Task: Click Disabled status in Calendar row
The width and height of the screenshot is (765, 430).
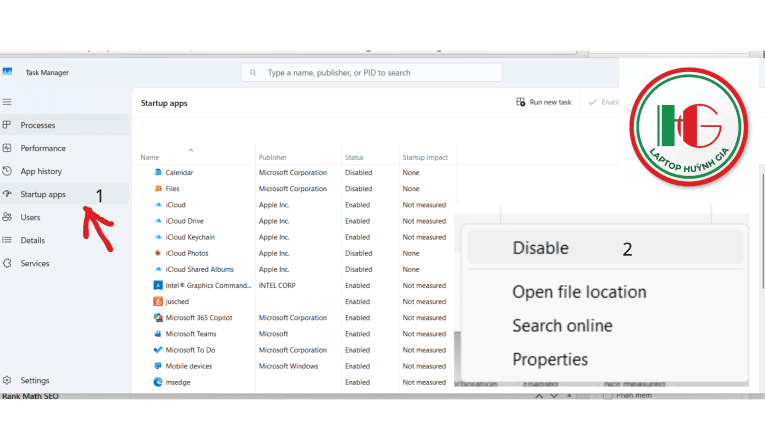Action: coord(359,172)
